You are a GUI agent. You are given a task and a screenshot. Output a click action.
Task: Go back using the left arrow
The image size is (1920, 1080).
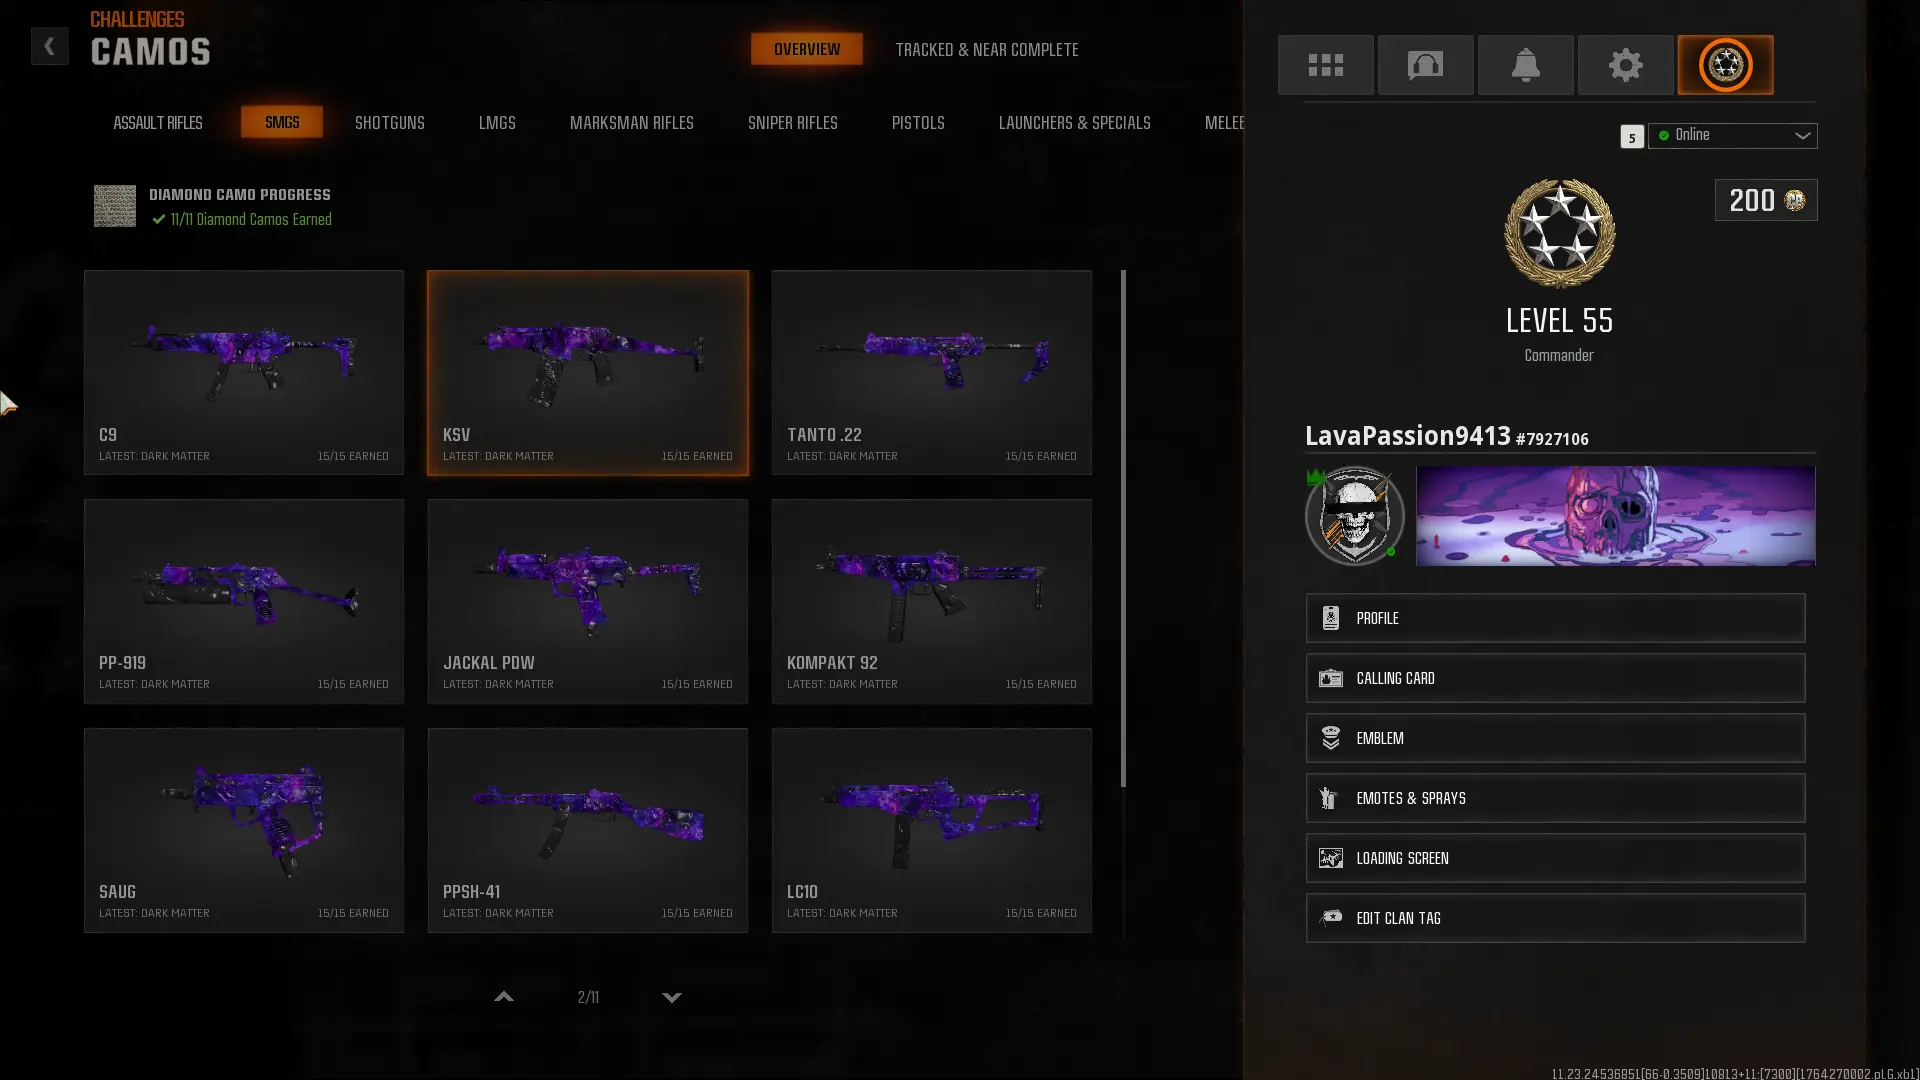coord(49,46)
